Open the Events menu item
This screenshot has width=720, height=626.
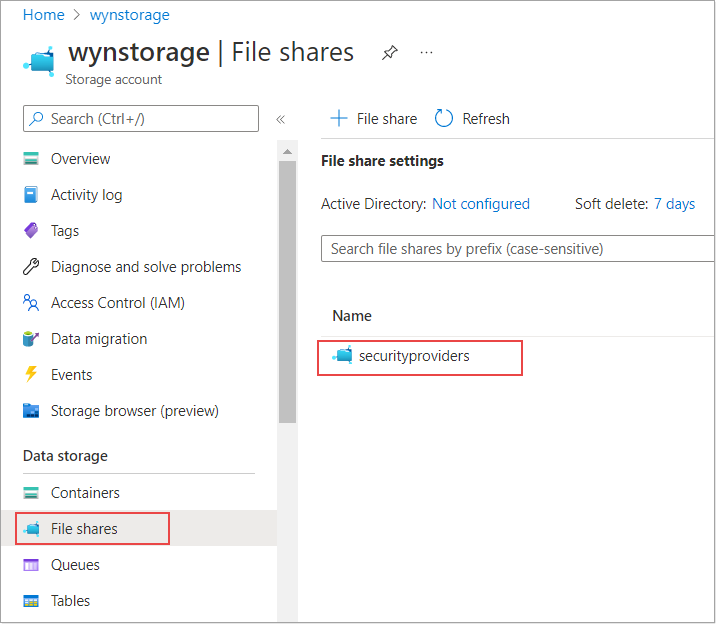point(71,375)
